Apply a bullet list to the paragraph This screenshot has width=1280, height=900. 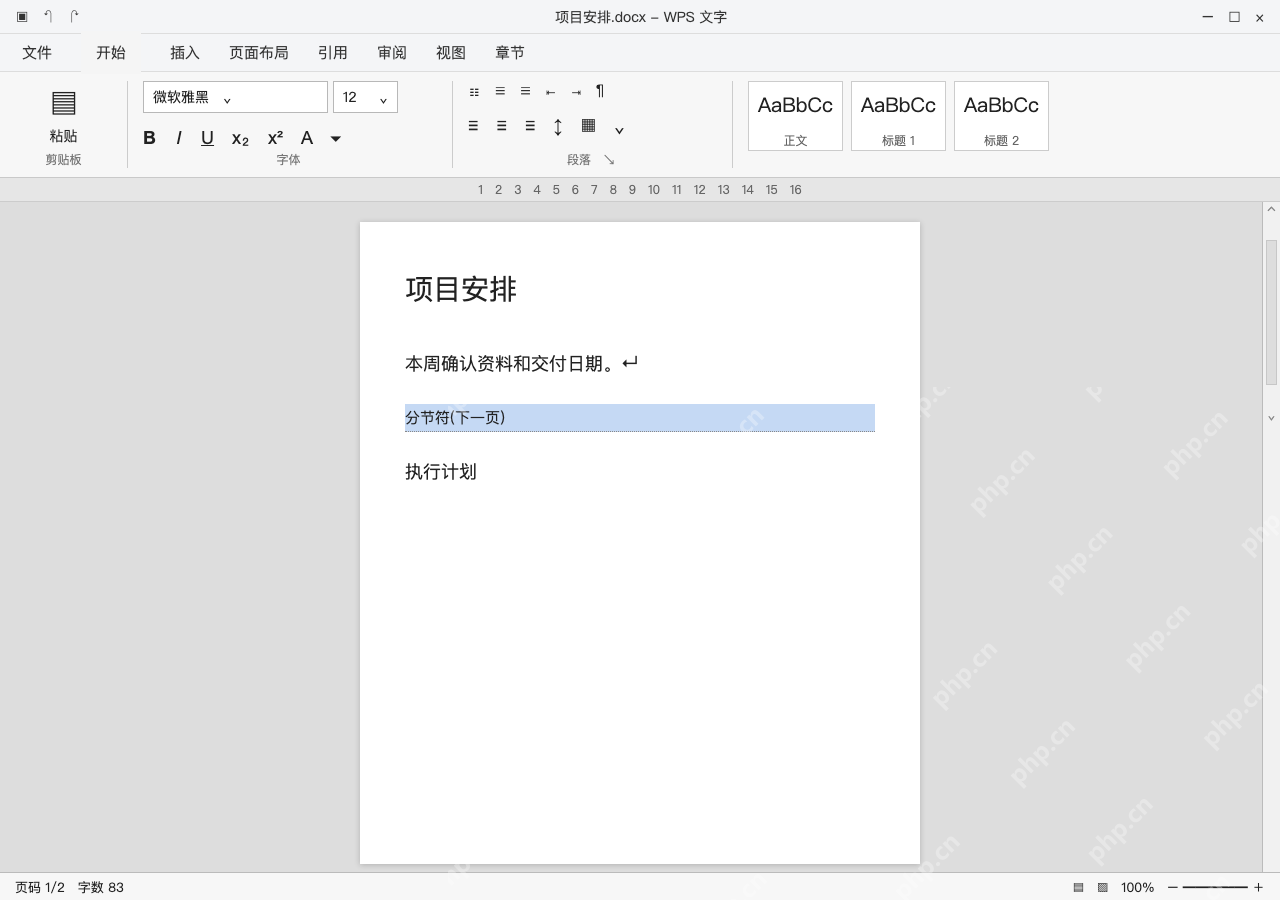pyautogui.click(x=474, y=92)
